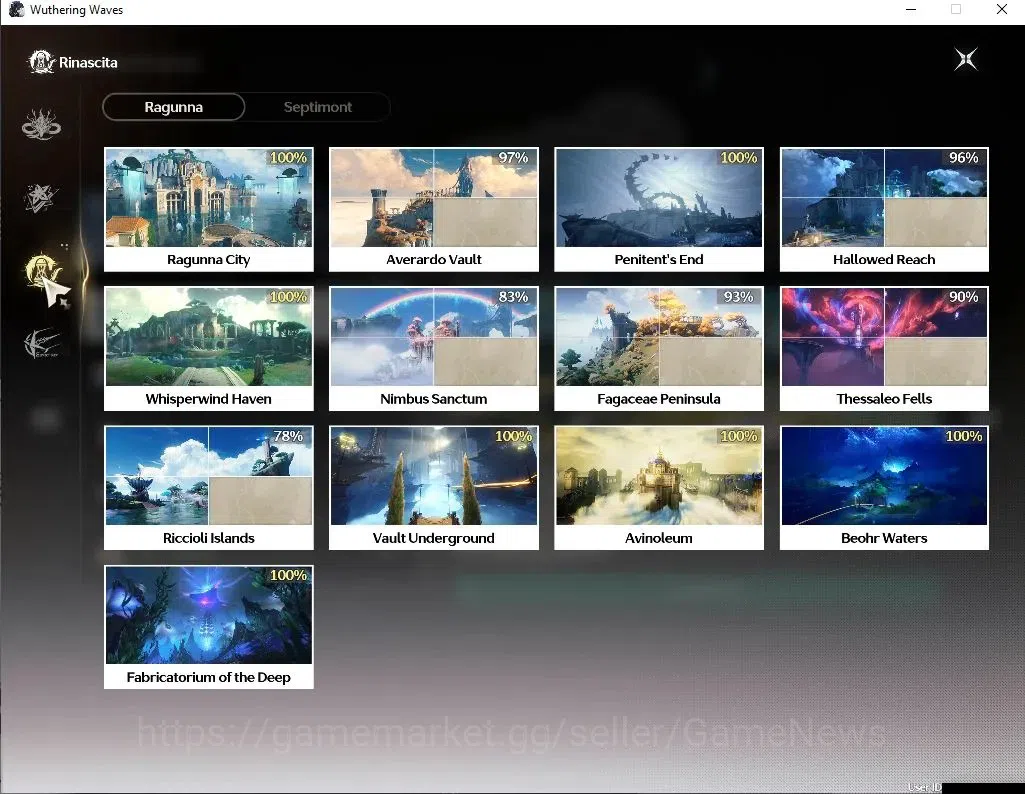
Task: Open the Avinoleum area card
Action: [659, 488]
